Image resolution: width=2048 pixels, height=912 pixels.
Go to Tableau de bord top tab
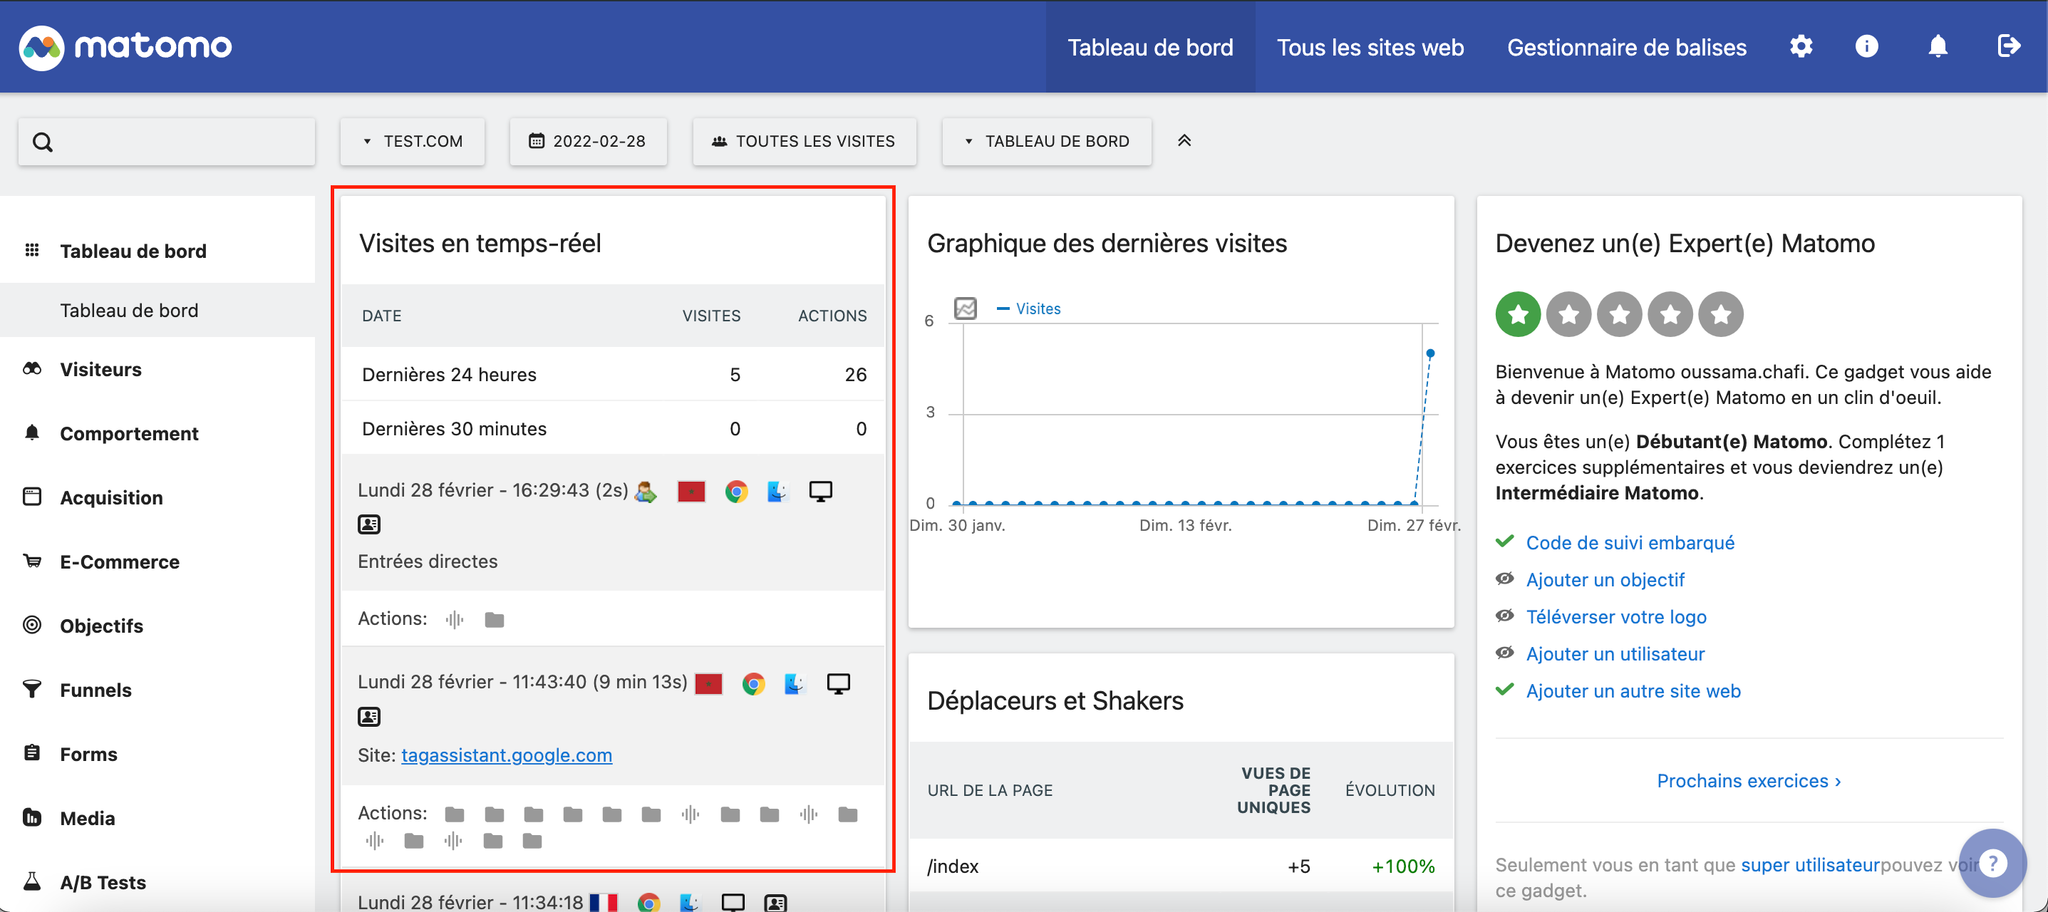coord(1150,47)
